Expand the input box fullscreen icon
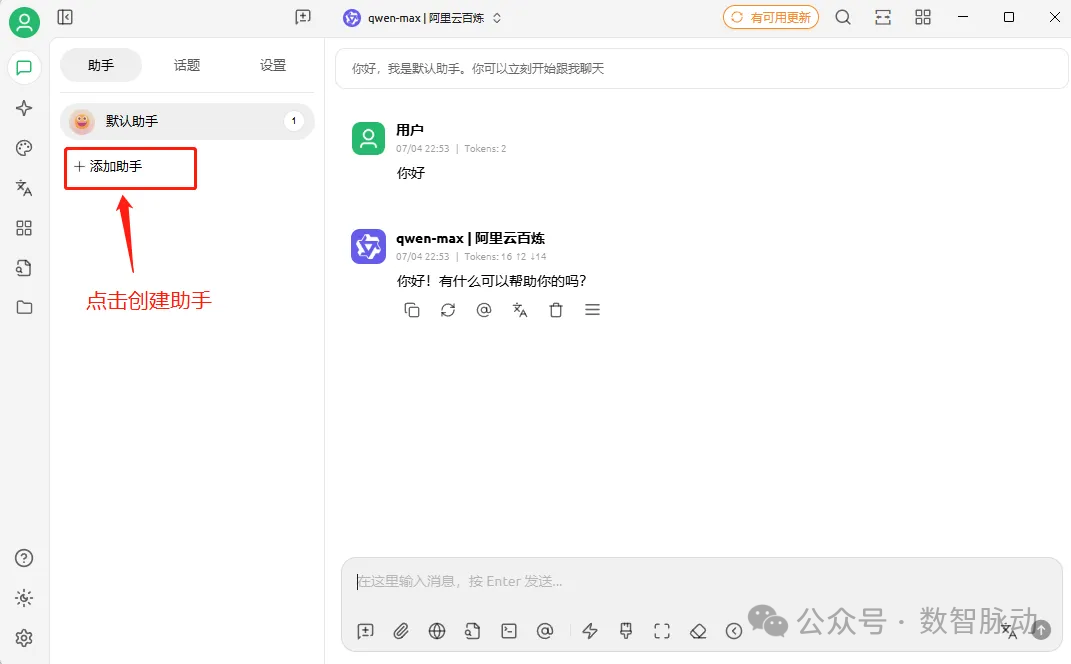The width and height of the screenshot is (1071, 664). tap(662, 631)
